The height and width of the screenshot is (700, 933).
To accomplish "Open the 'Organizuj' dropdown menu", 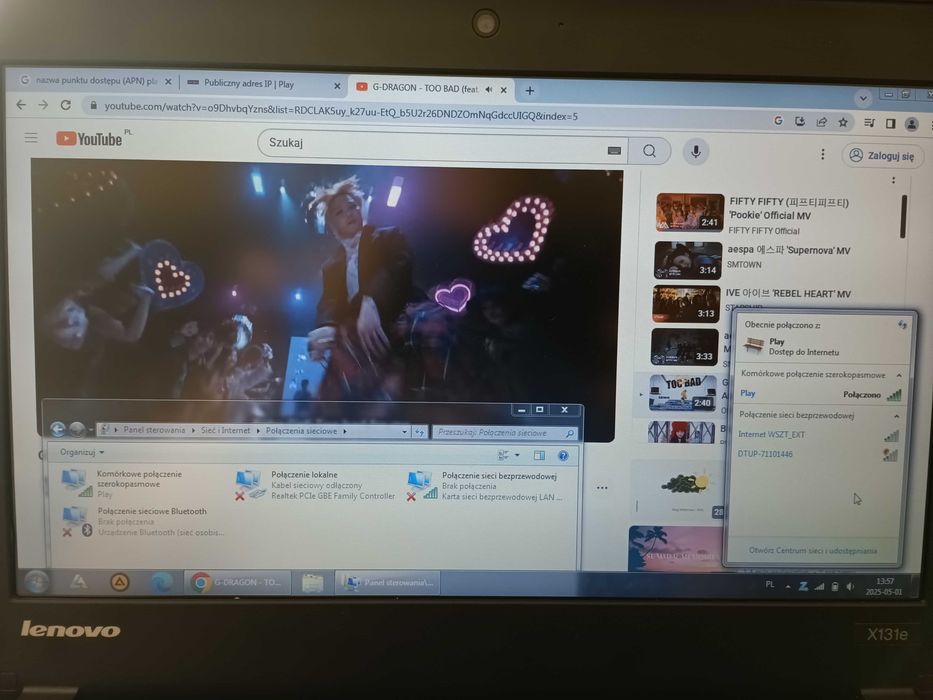I will pyautogui.click(x=82, y=452).
